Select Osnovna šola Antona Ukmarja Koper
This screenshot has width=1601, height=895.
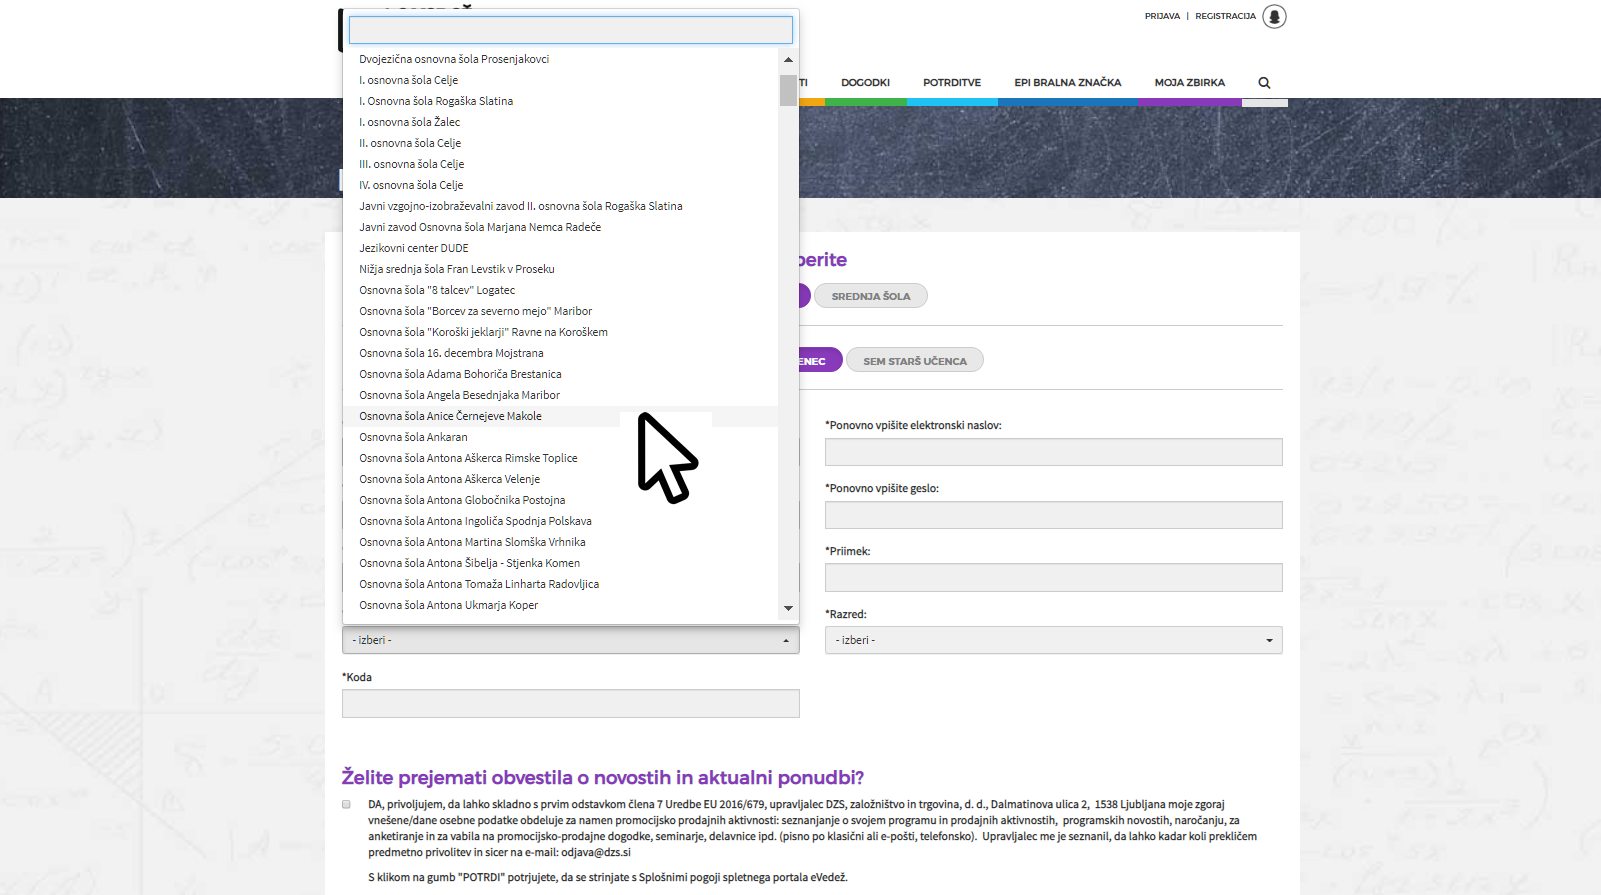[560, 605]
